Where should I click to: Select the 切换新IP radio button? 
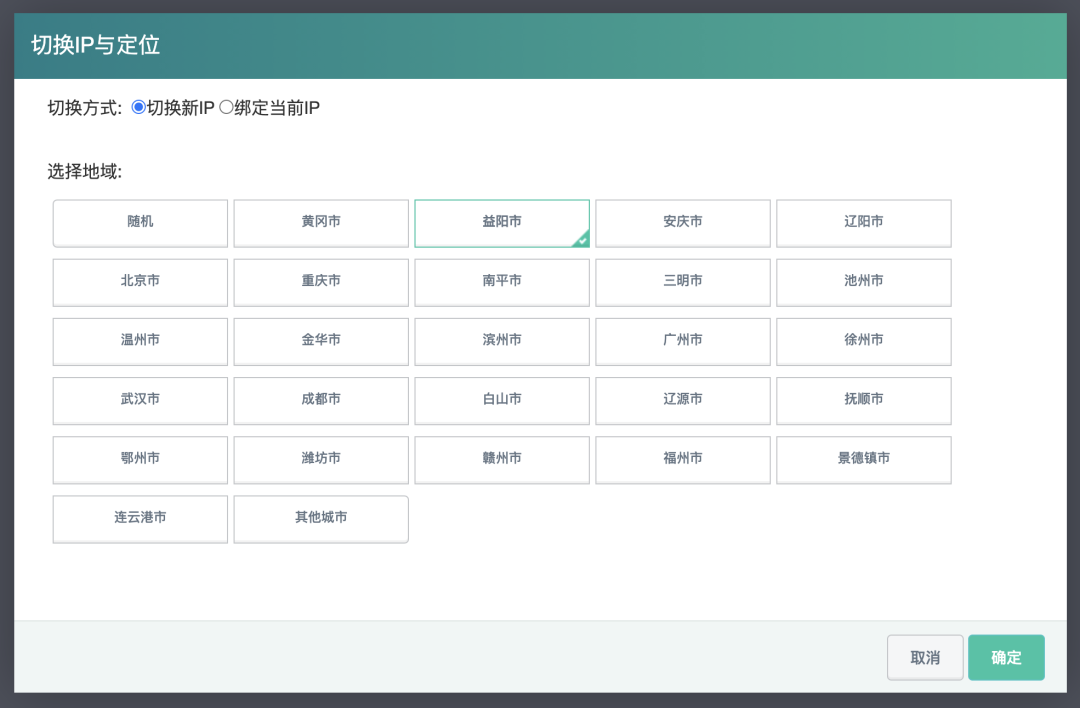(x=139, y=108)
